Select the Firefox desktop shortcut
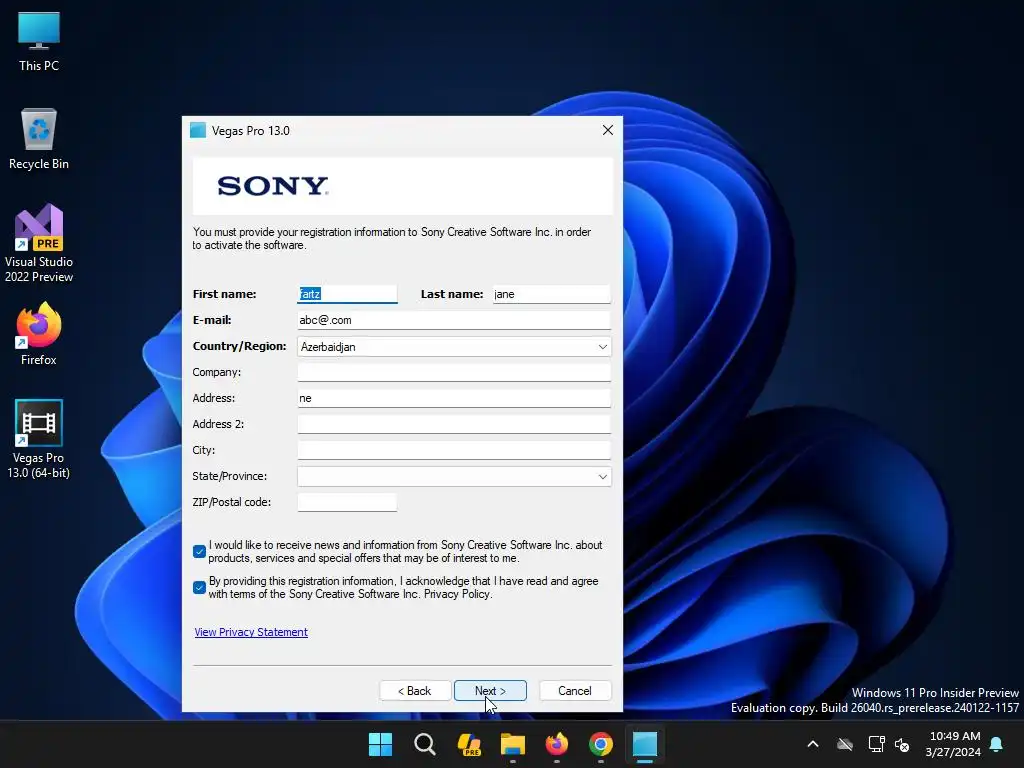This screenshot has width=1024, height=768. click(39, 334)
